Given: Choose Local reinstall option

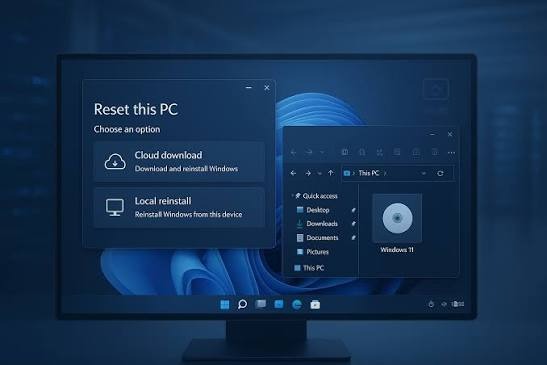Looking at the screenshot, I should [179, 208].
